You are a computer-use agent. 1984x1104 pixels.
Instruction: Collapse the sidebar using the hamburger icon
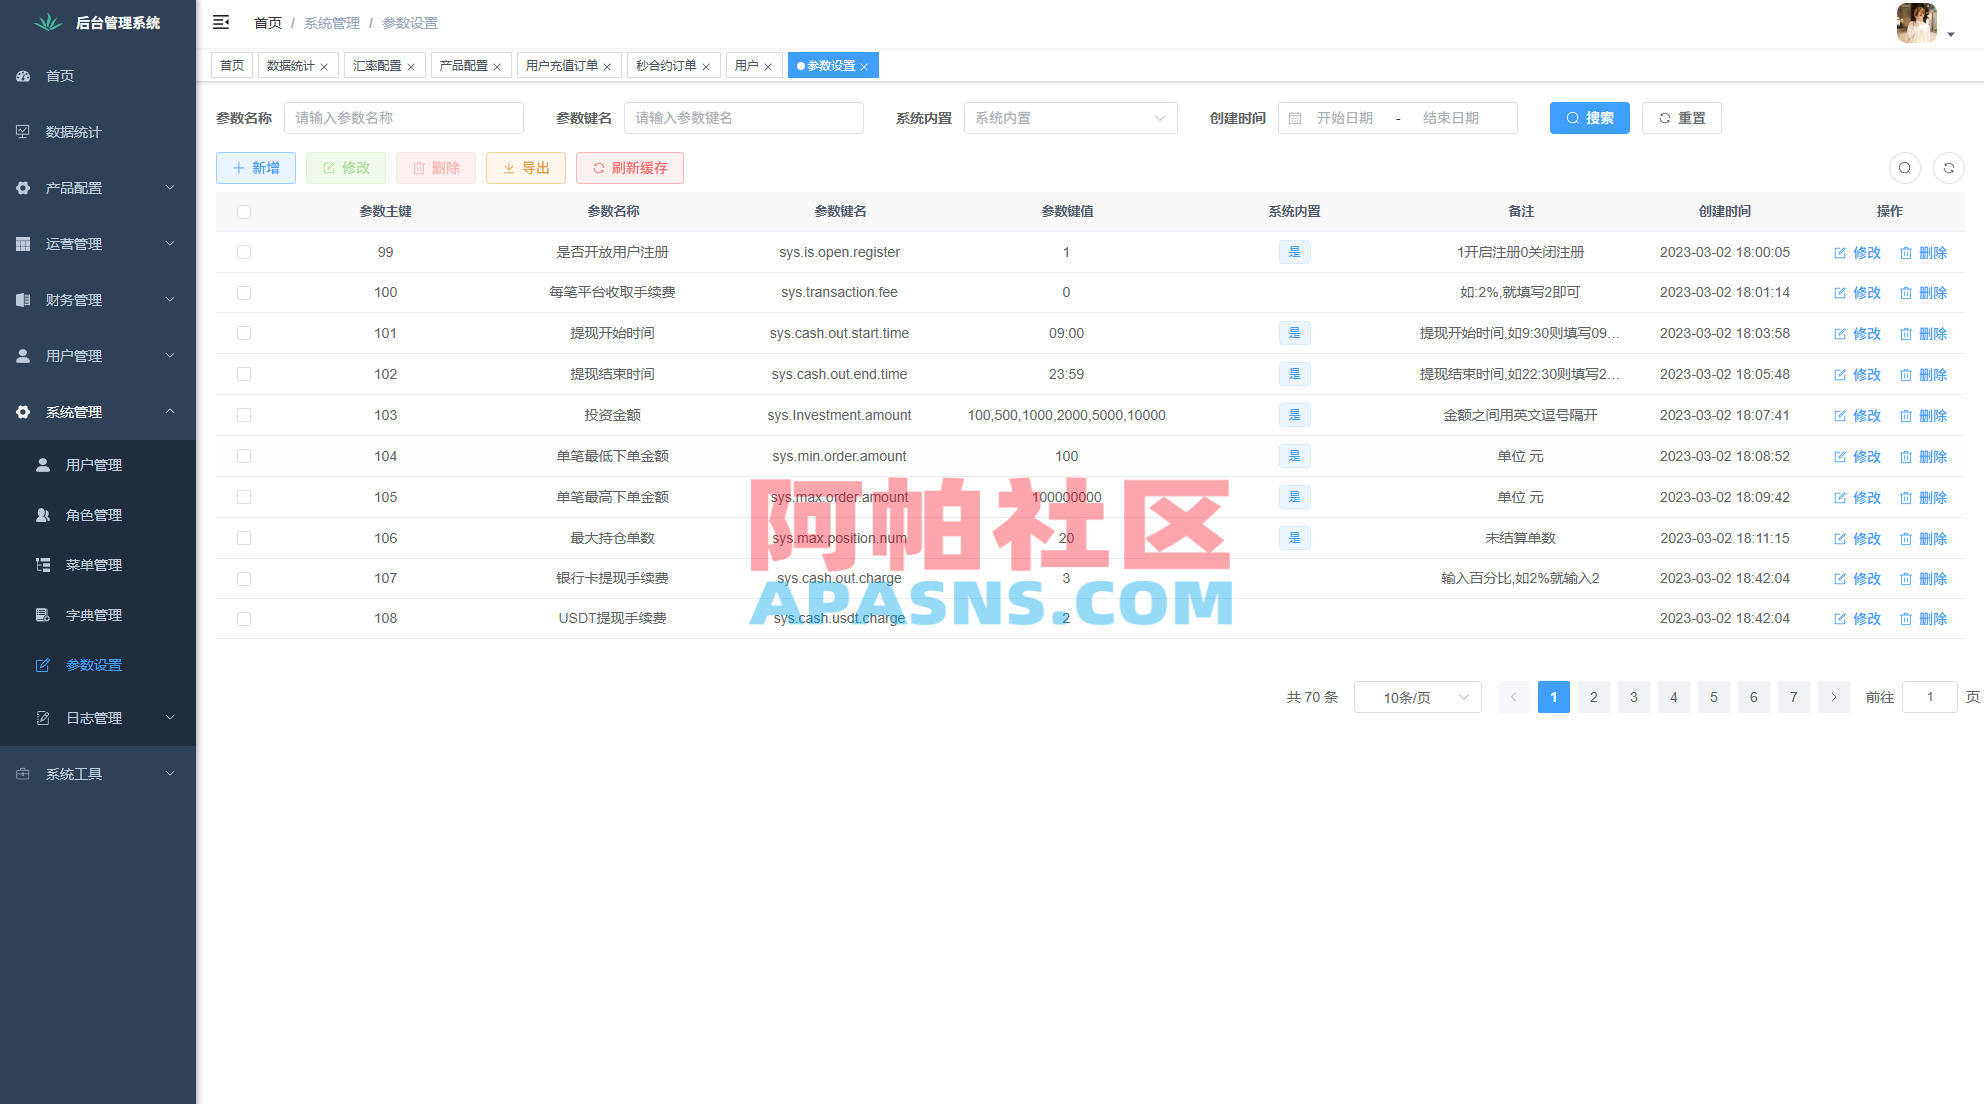[x=221, y=22]
